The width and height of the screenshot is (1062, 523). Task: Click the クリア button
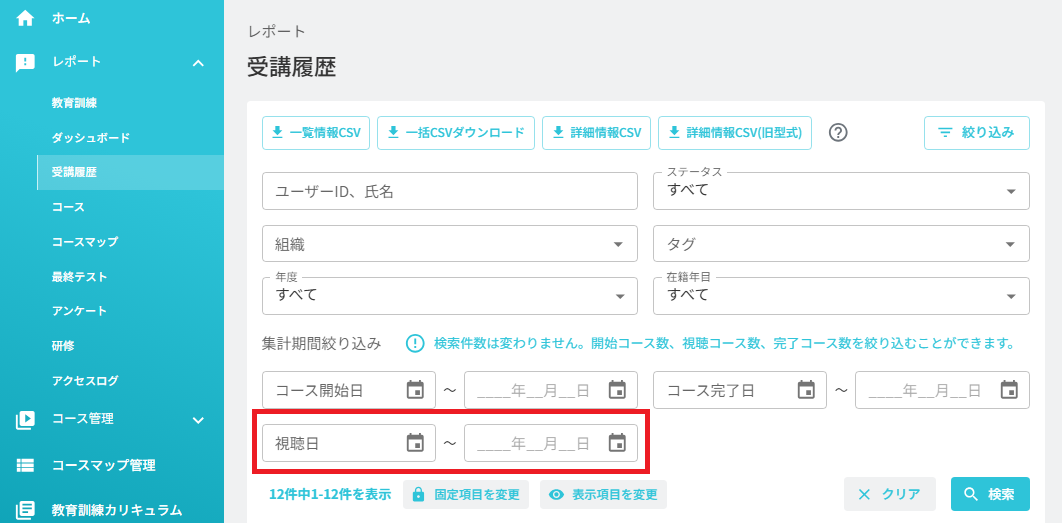tap(889, 494)
